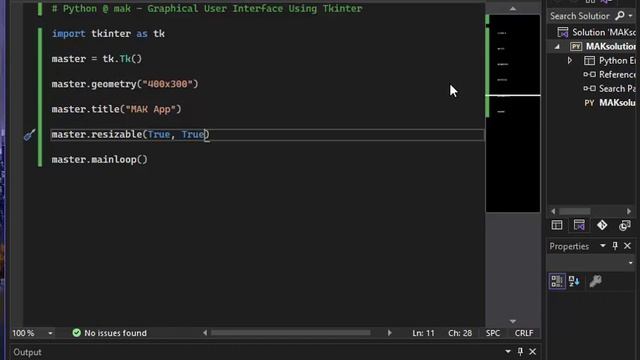Toggle Alphabetical sort in Properties
Screen dimensions: 640x360
pyautogui.click(x=574, y=281)
